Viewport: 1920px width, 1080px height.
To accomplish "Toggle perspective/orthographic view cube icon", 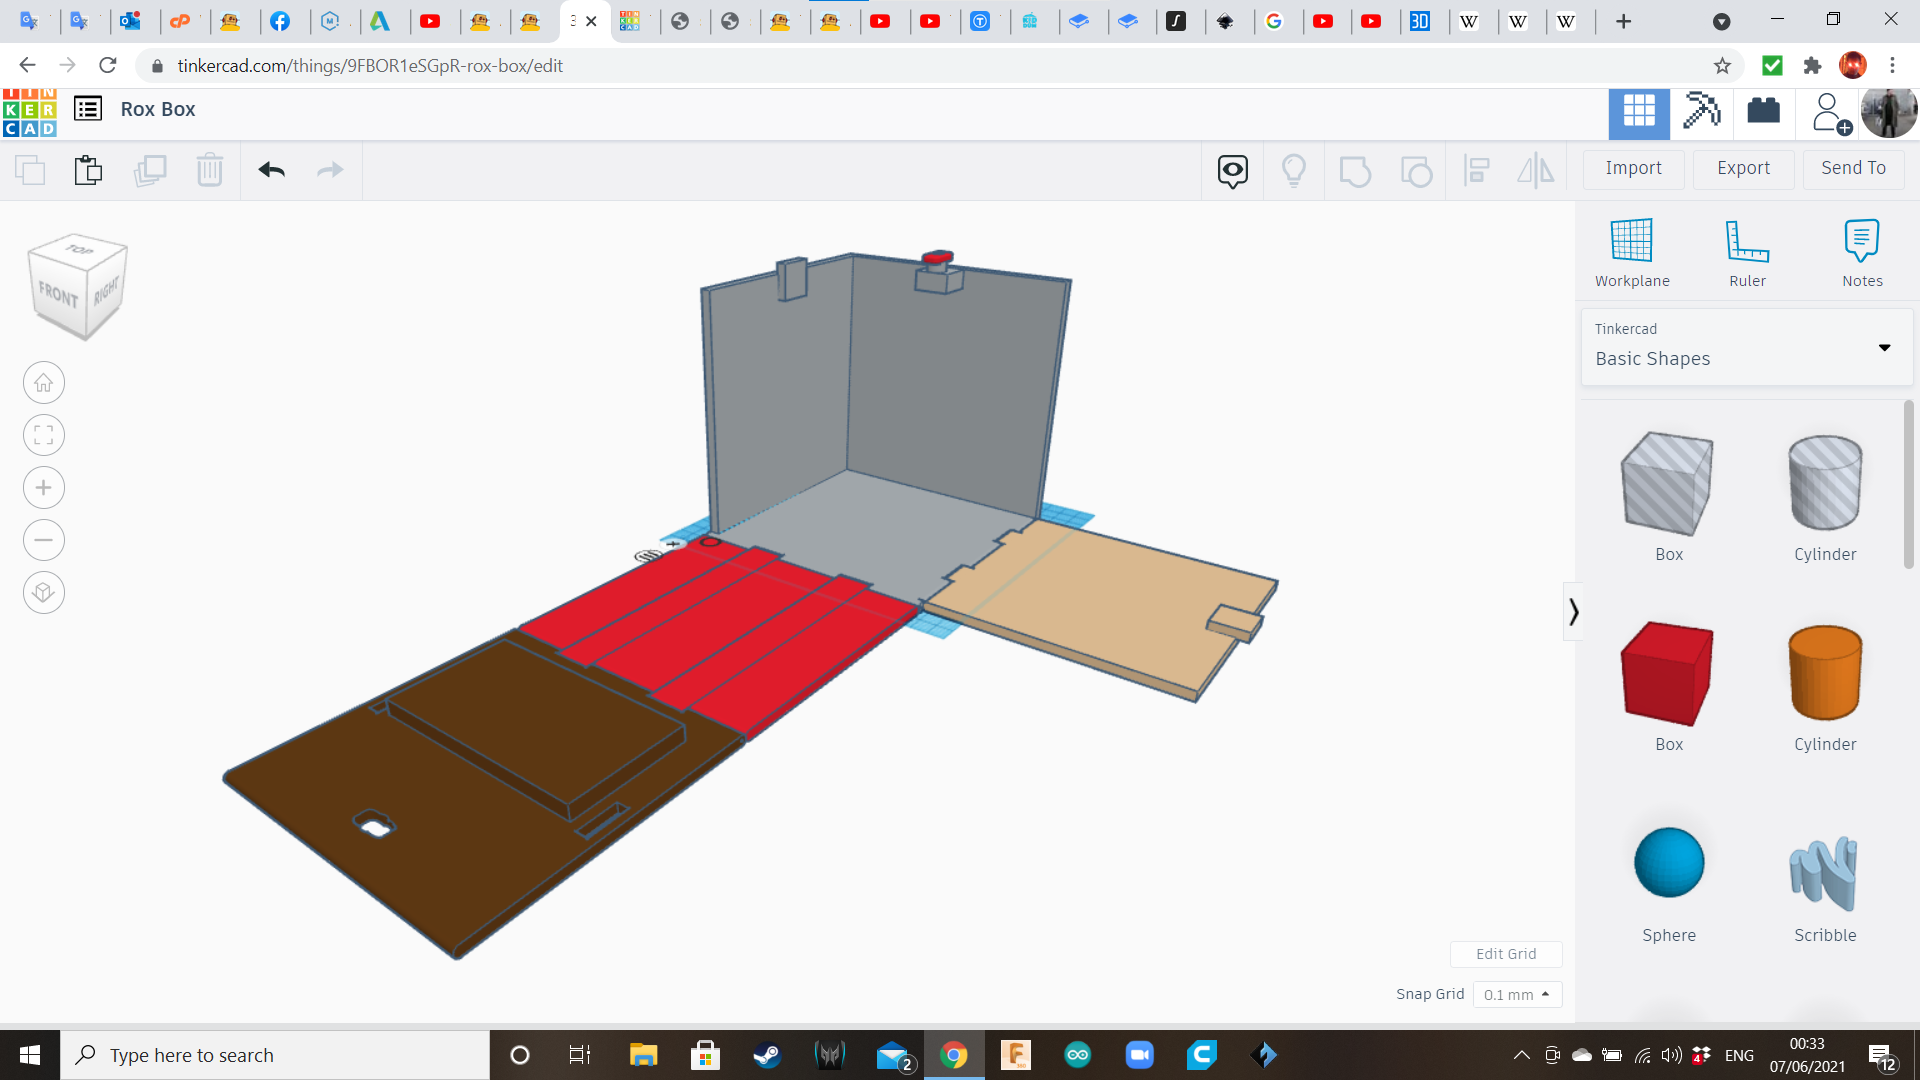I will pyautogui.click(x=43, y=593).
